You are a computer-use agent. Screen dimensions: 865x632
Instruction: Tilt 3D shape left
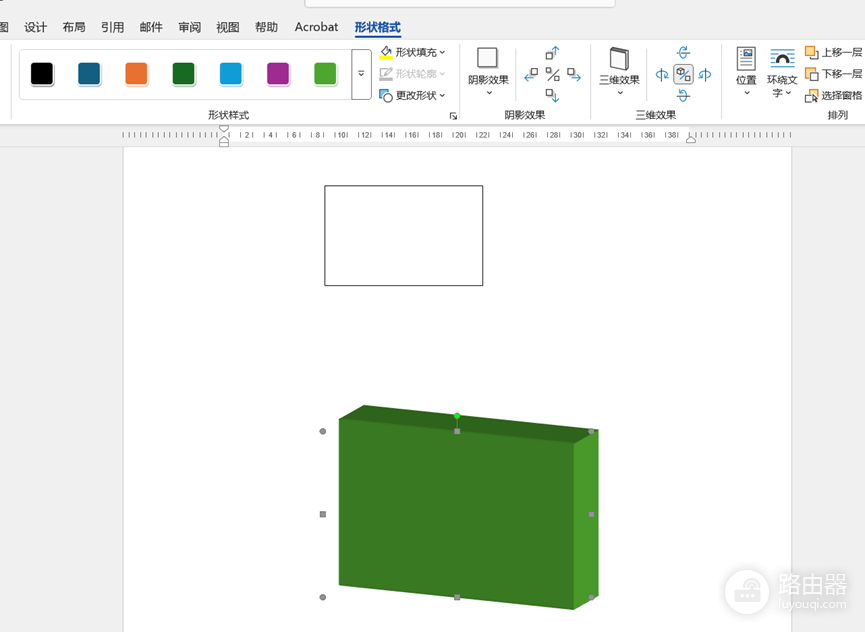point(662,74)
